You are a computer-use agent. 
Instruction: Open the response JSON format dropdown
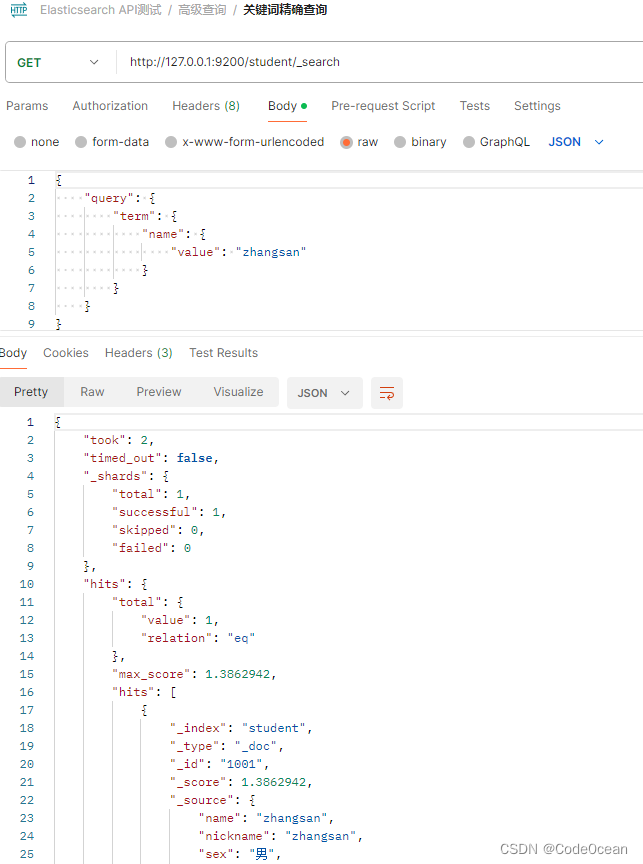click(x=324, y=393)
